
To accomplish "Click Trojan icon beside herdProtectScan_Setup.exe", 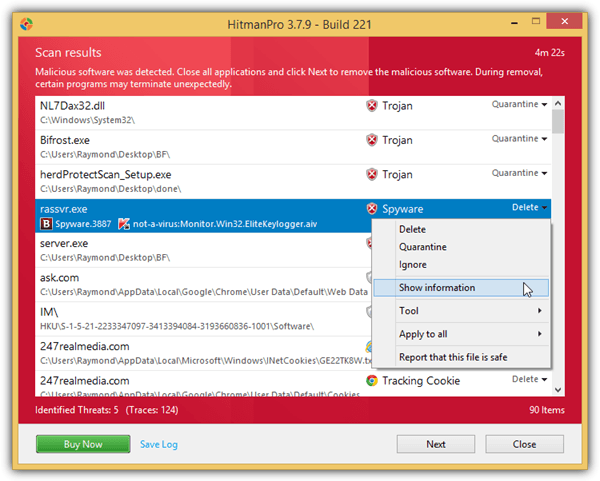I will pyautogui.click(x=371, y=175).
